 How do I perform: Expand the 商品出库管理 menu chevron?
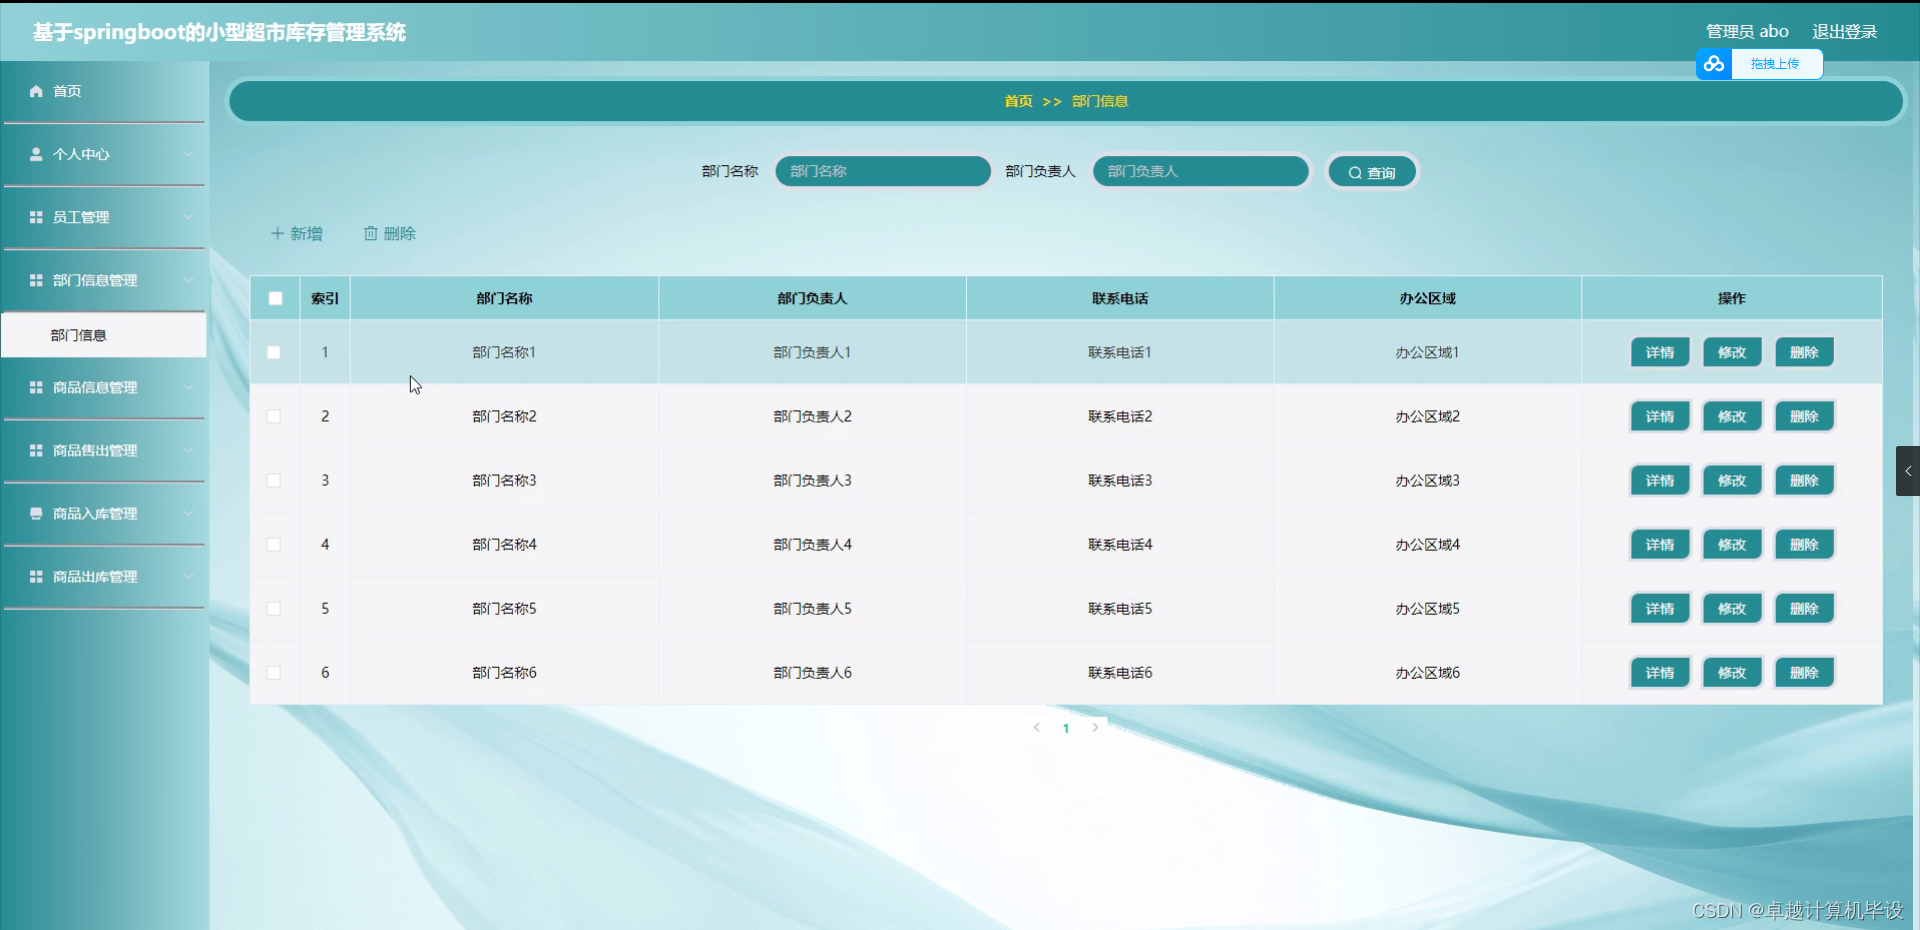(x=190, y=576)
